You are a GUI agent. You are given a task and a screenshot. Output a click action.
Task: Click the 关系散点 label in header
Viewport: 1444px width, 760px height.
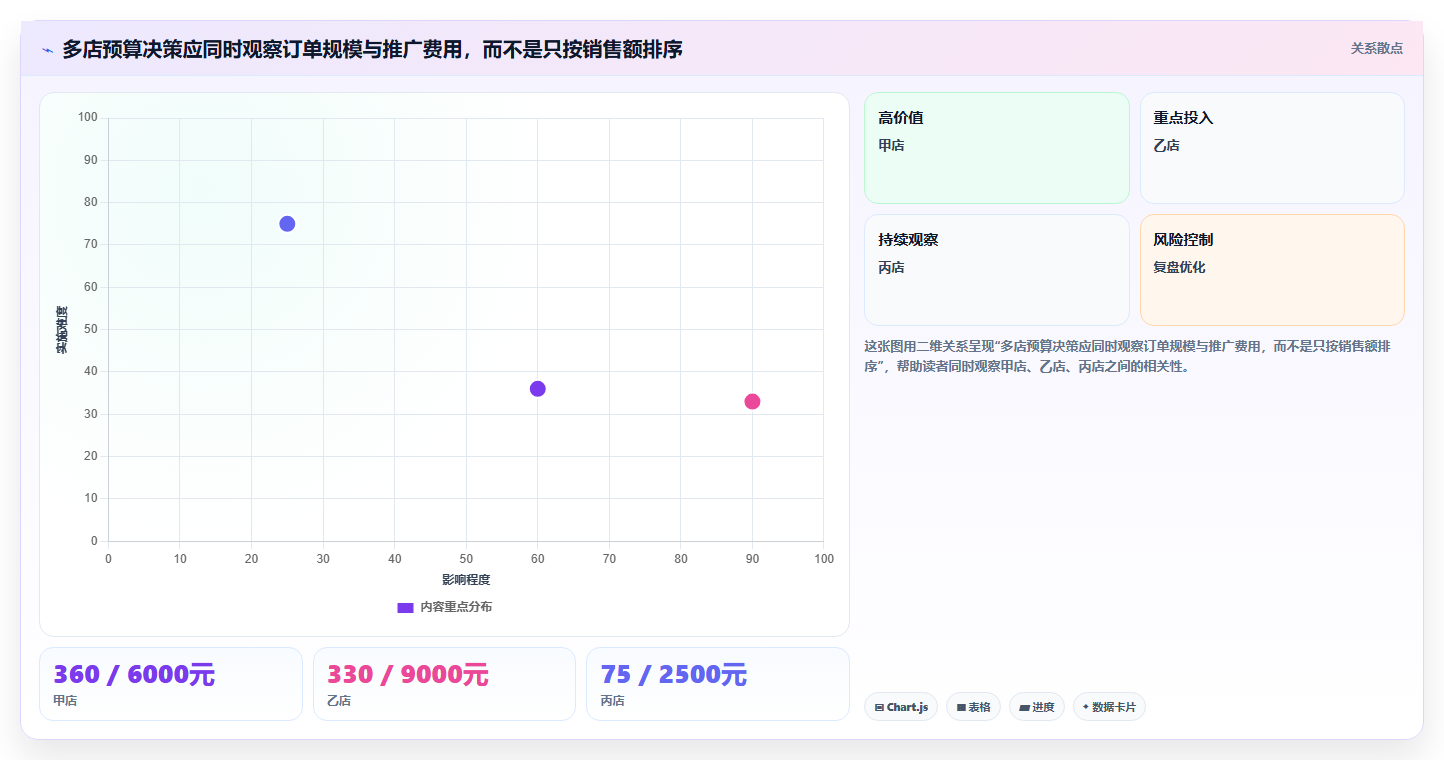[1376, 48]
